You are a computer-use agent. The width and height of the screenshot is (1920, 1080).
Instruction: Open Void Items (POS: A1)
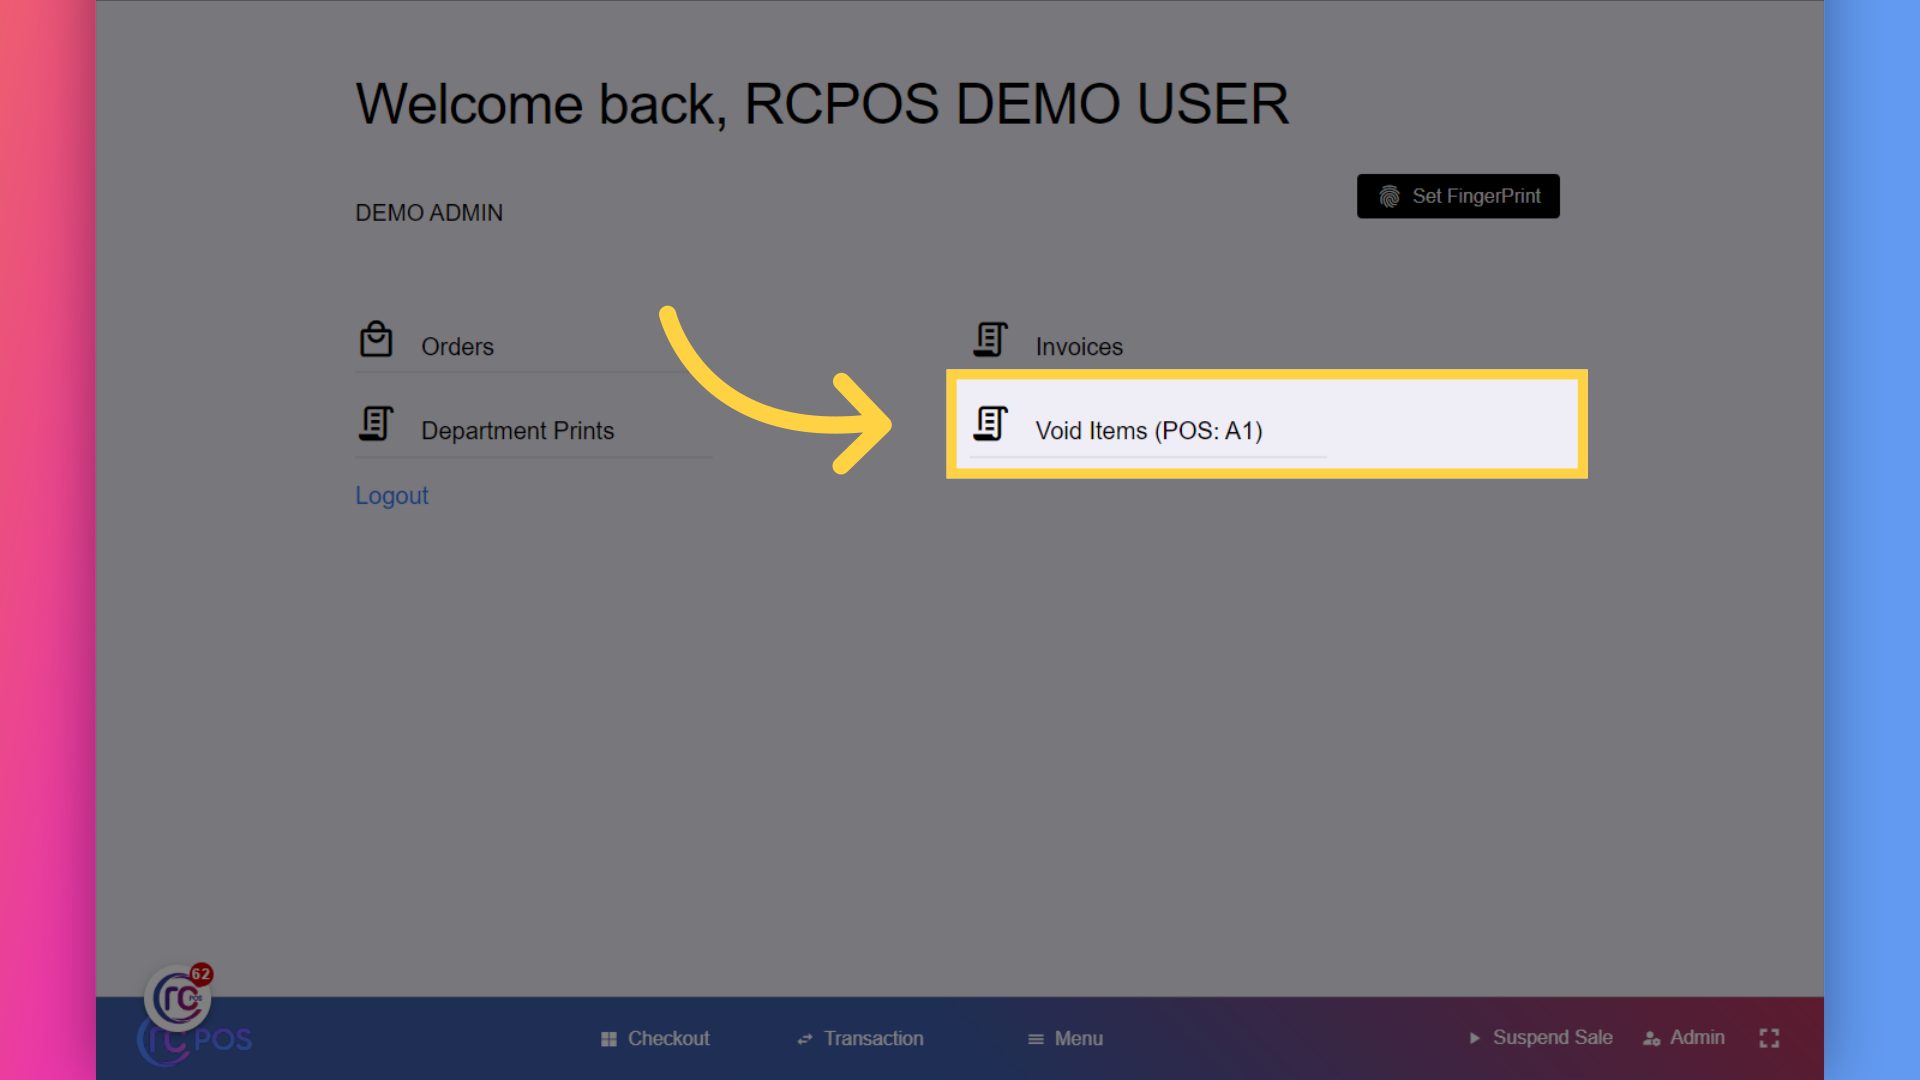[1148, 431]
